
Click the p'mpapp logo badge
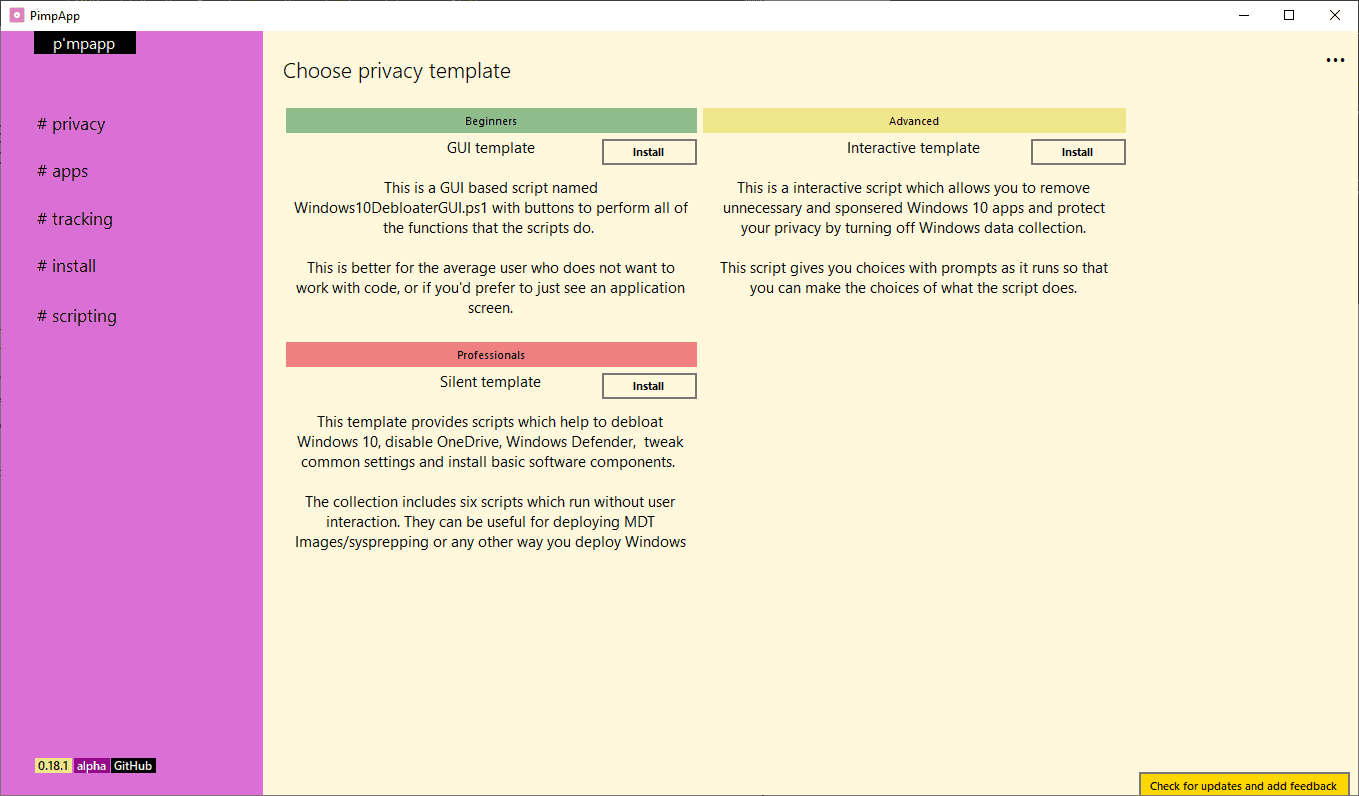84,42
